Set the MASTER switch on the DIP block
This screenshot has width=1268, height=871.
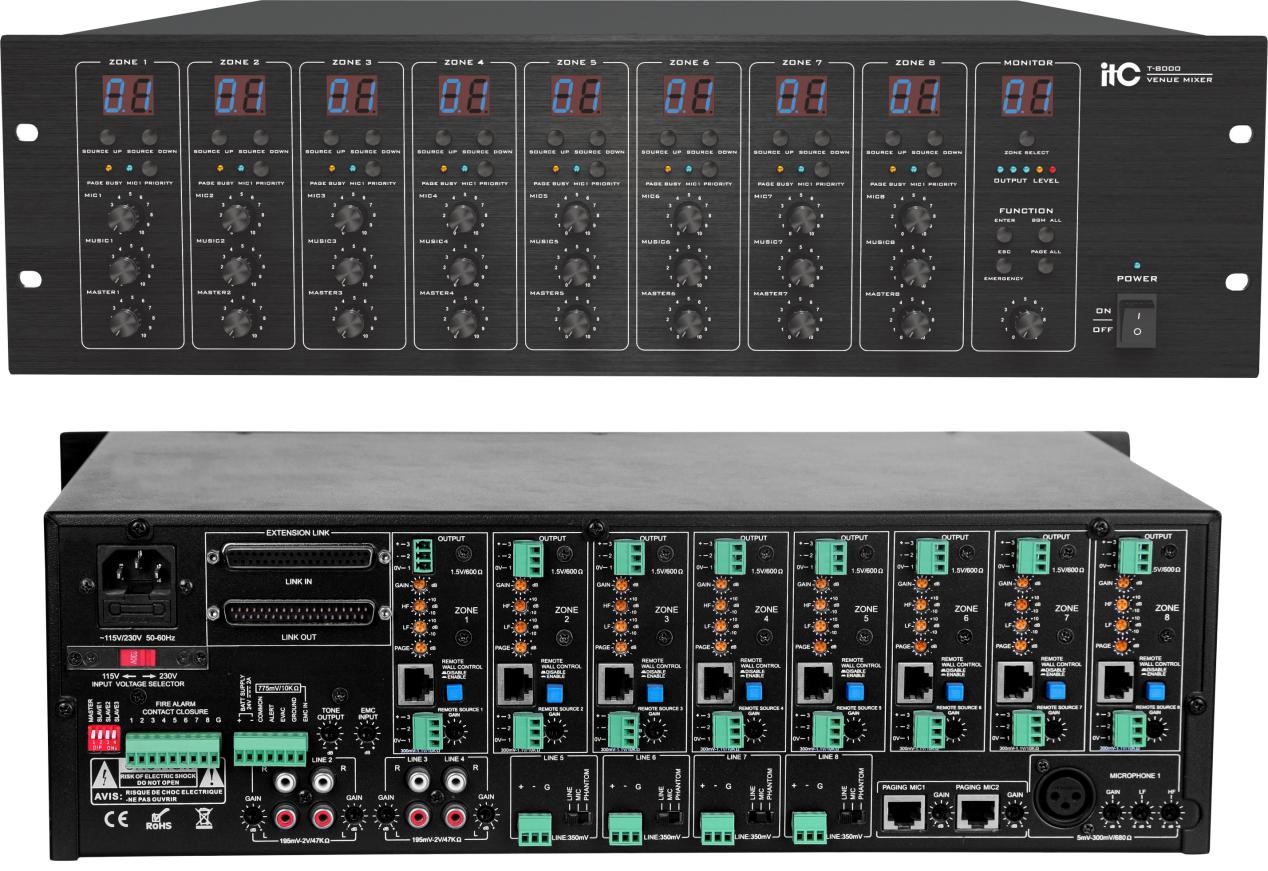coord(93,734)
